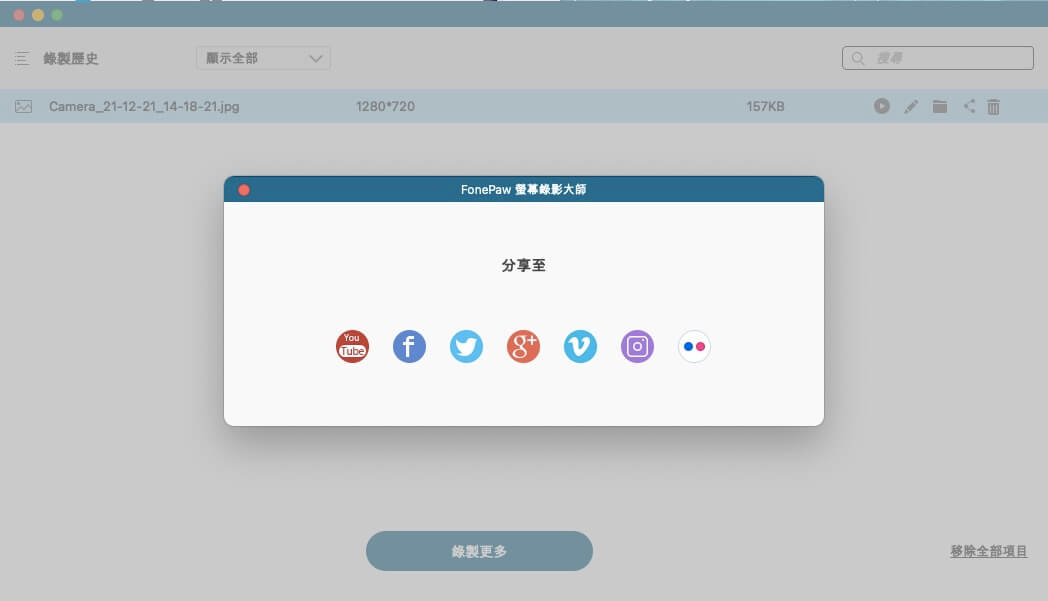Viewport: 1048px width, 601px height.
Task: Click 移除全部項目 link
Action: (989, 551)
